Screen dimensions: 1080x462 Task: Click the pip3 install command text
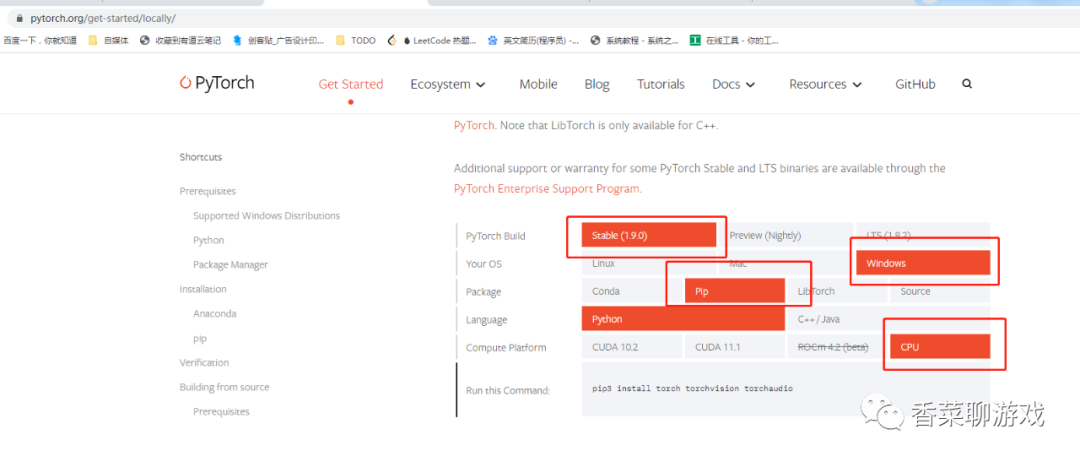692,388
